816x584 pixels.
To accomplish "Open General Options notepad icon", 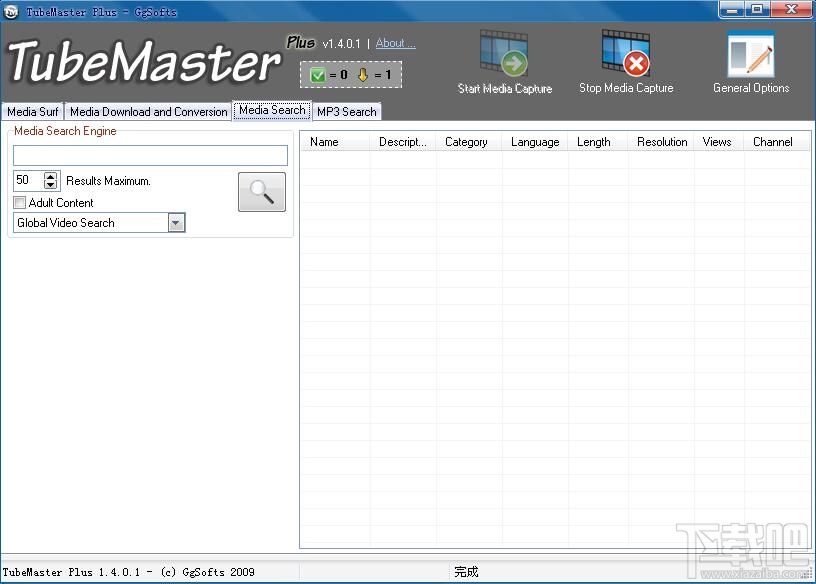I will pyautogui.click(x=751, y=54).
